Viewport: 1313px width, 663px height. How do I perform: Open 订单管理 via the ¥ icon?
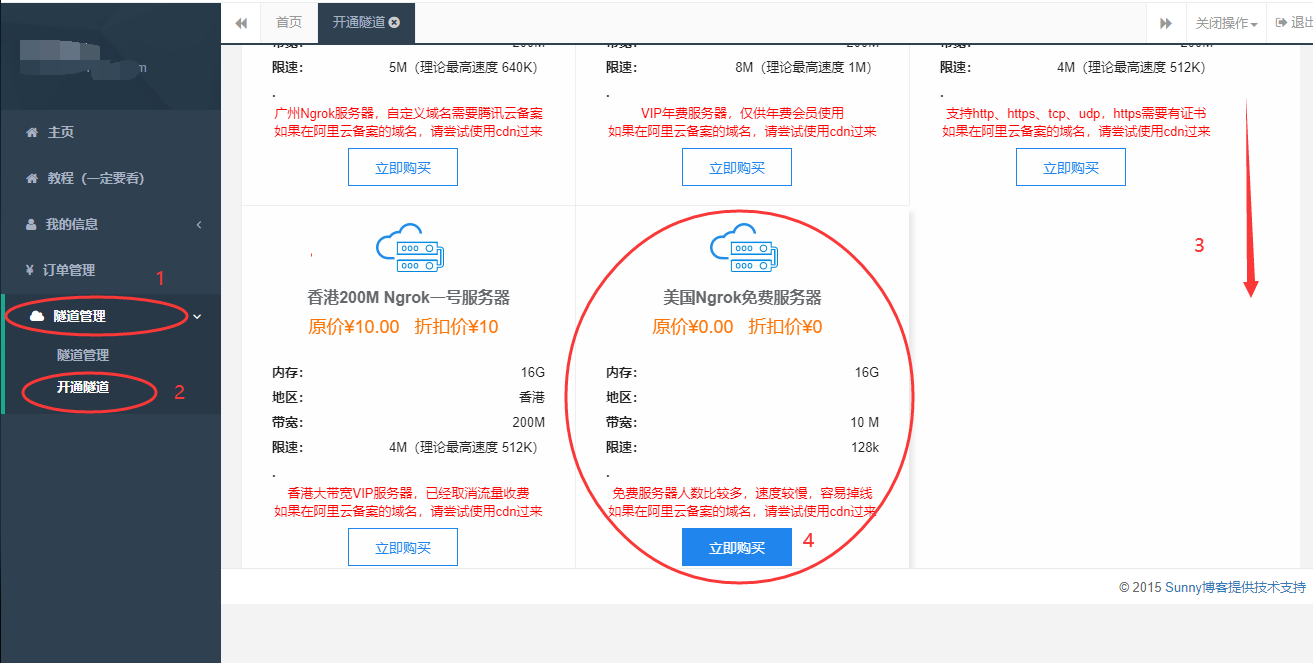[x=29, y=268]
